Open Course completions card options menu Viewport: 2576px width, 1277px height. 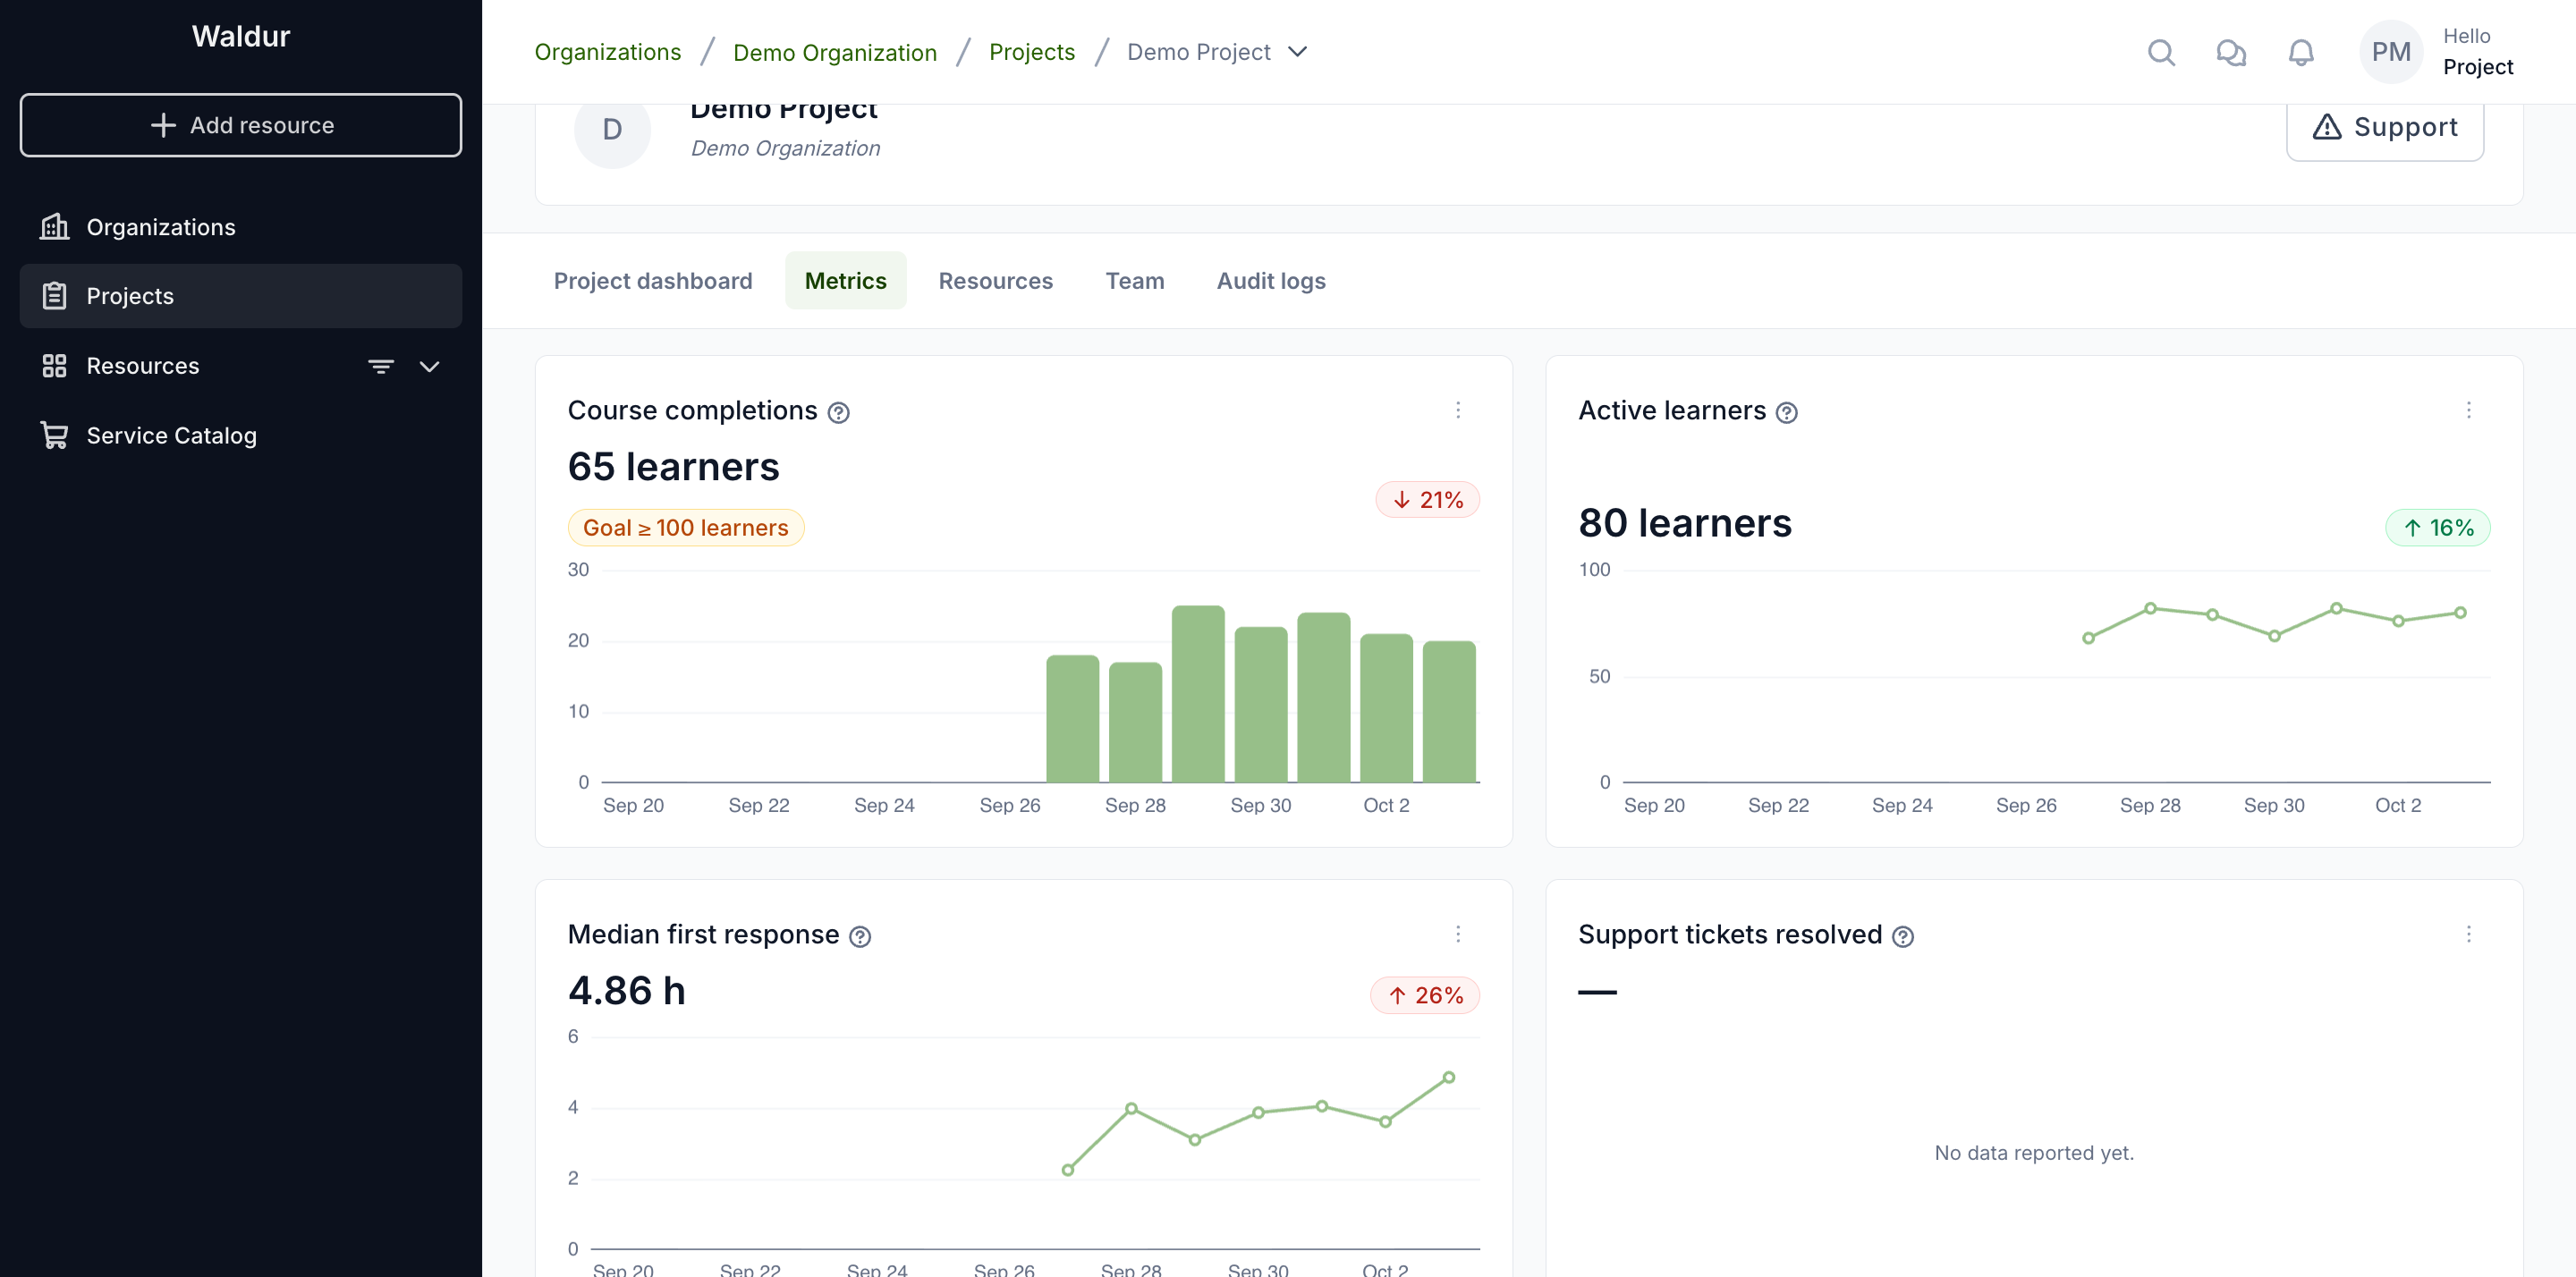coord(1458,410)
